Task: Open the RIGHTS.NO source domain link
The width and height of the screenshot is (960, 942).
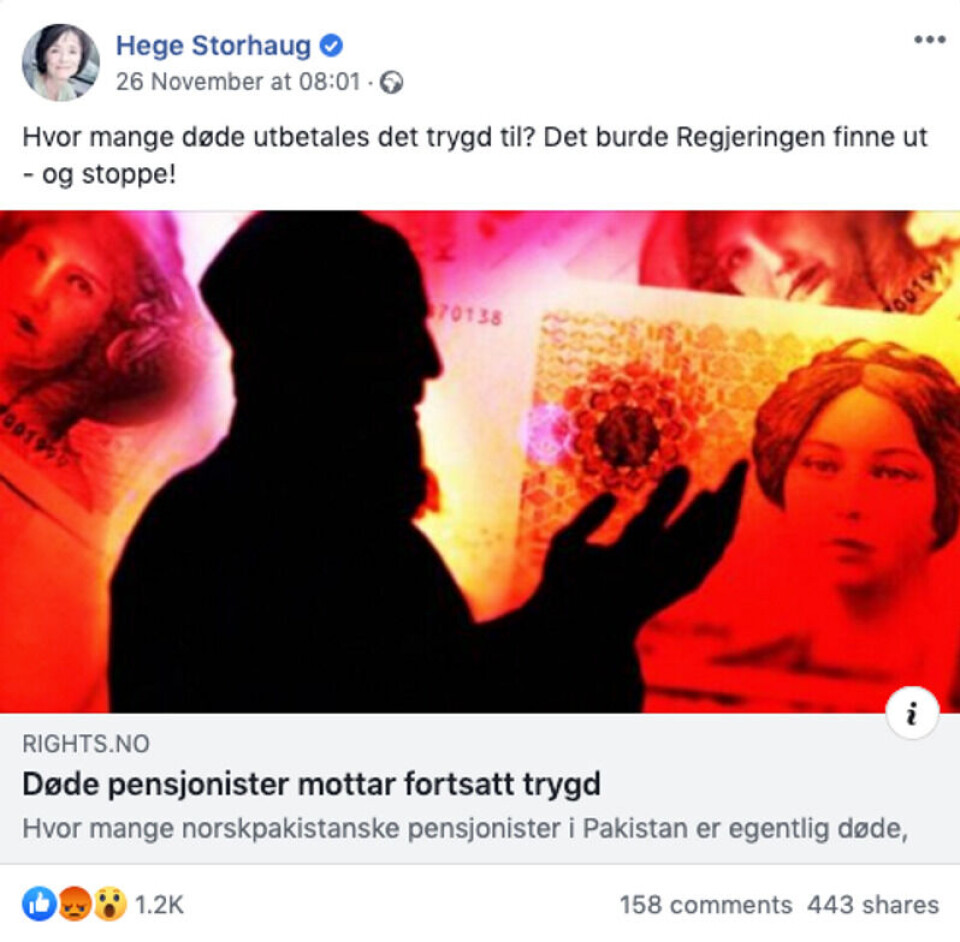Action: (86, 744)
